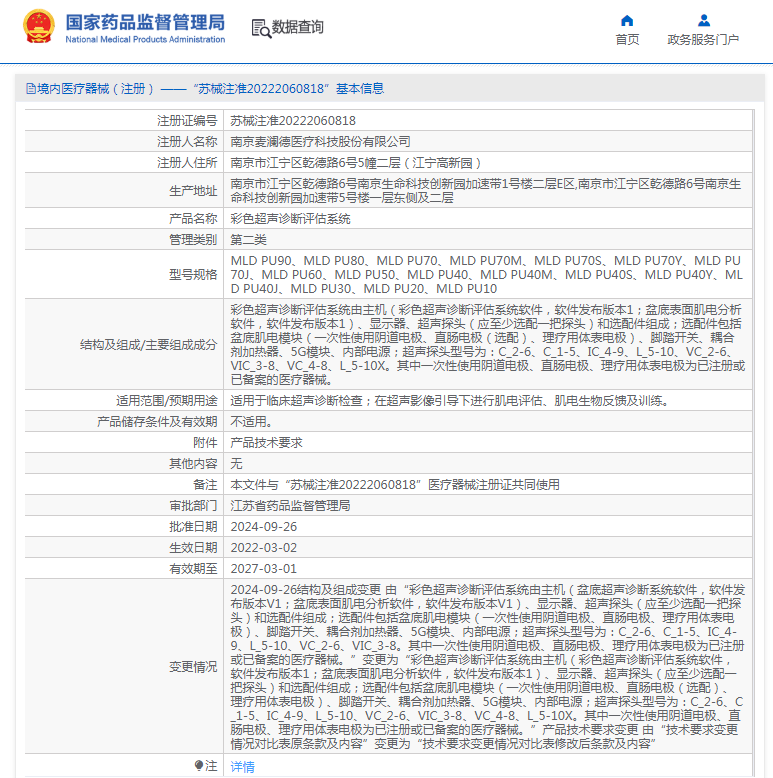This screenshot has height=778, width=773.
Task: Select other content value 无
Action: tap(236, 463)
